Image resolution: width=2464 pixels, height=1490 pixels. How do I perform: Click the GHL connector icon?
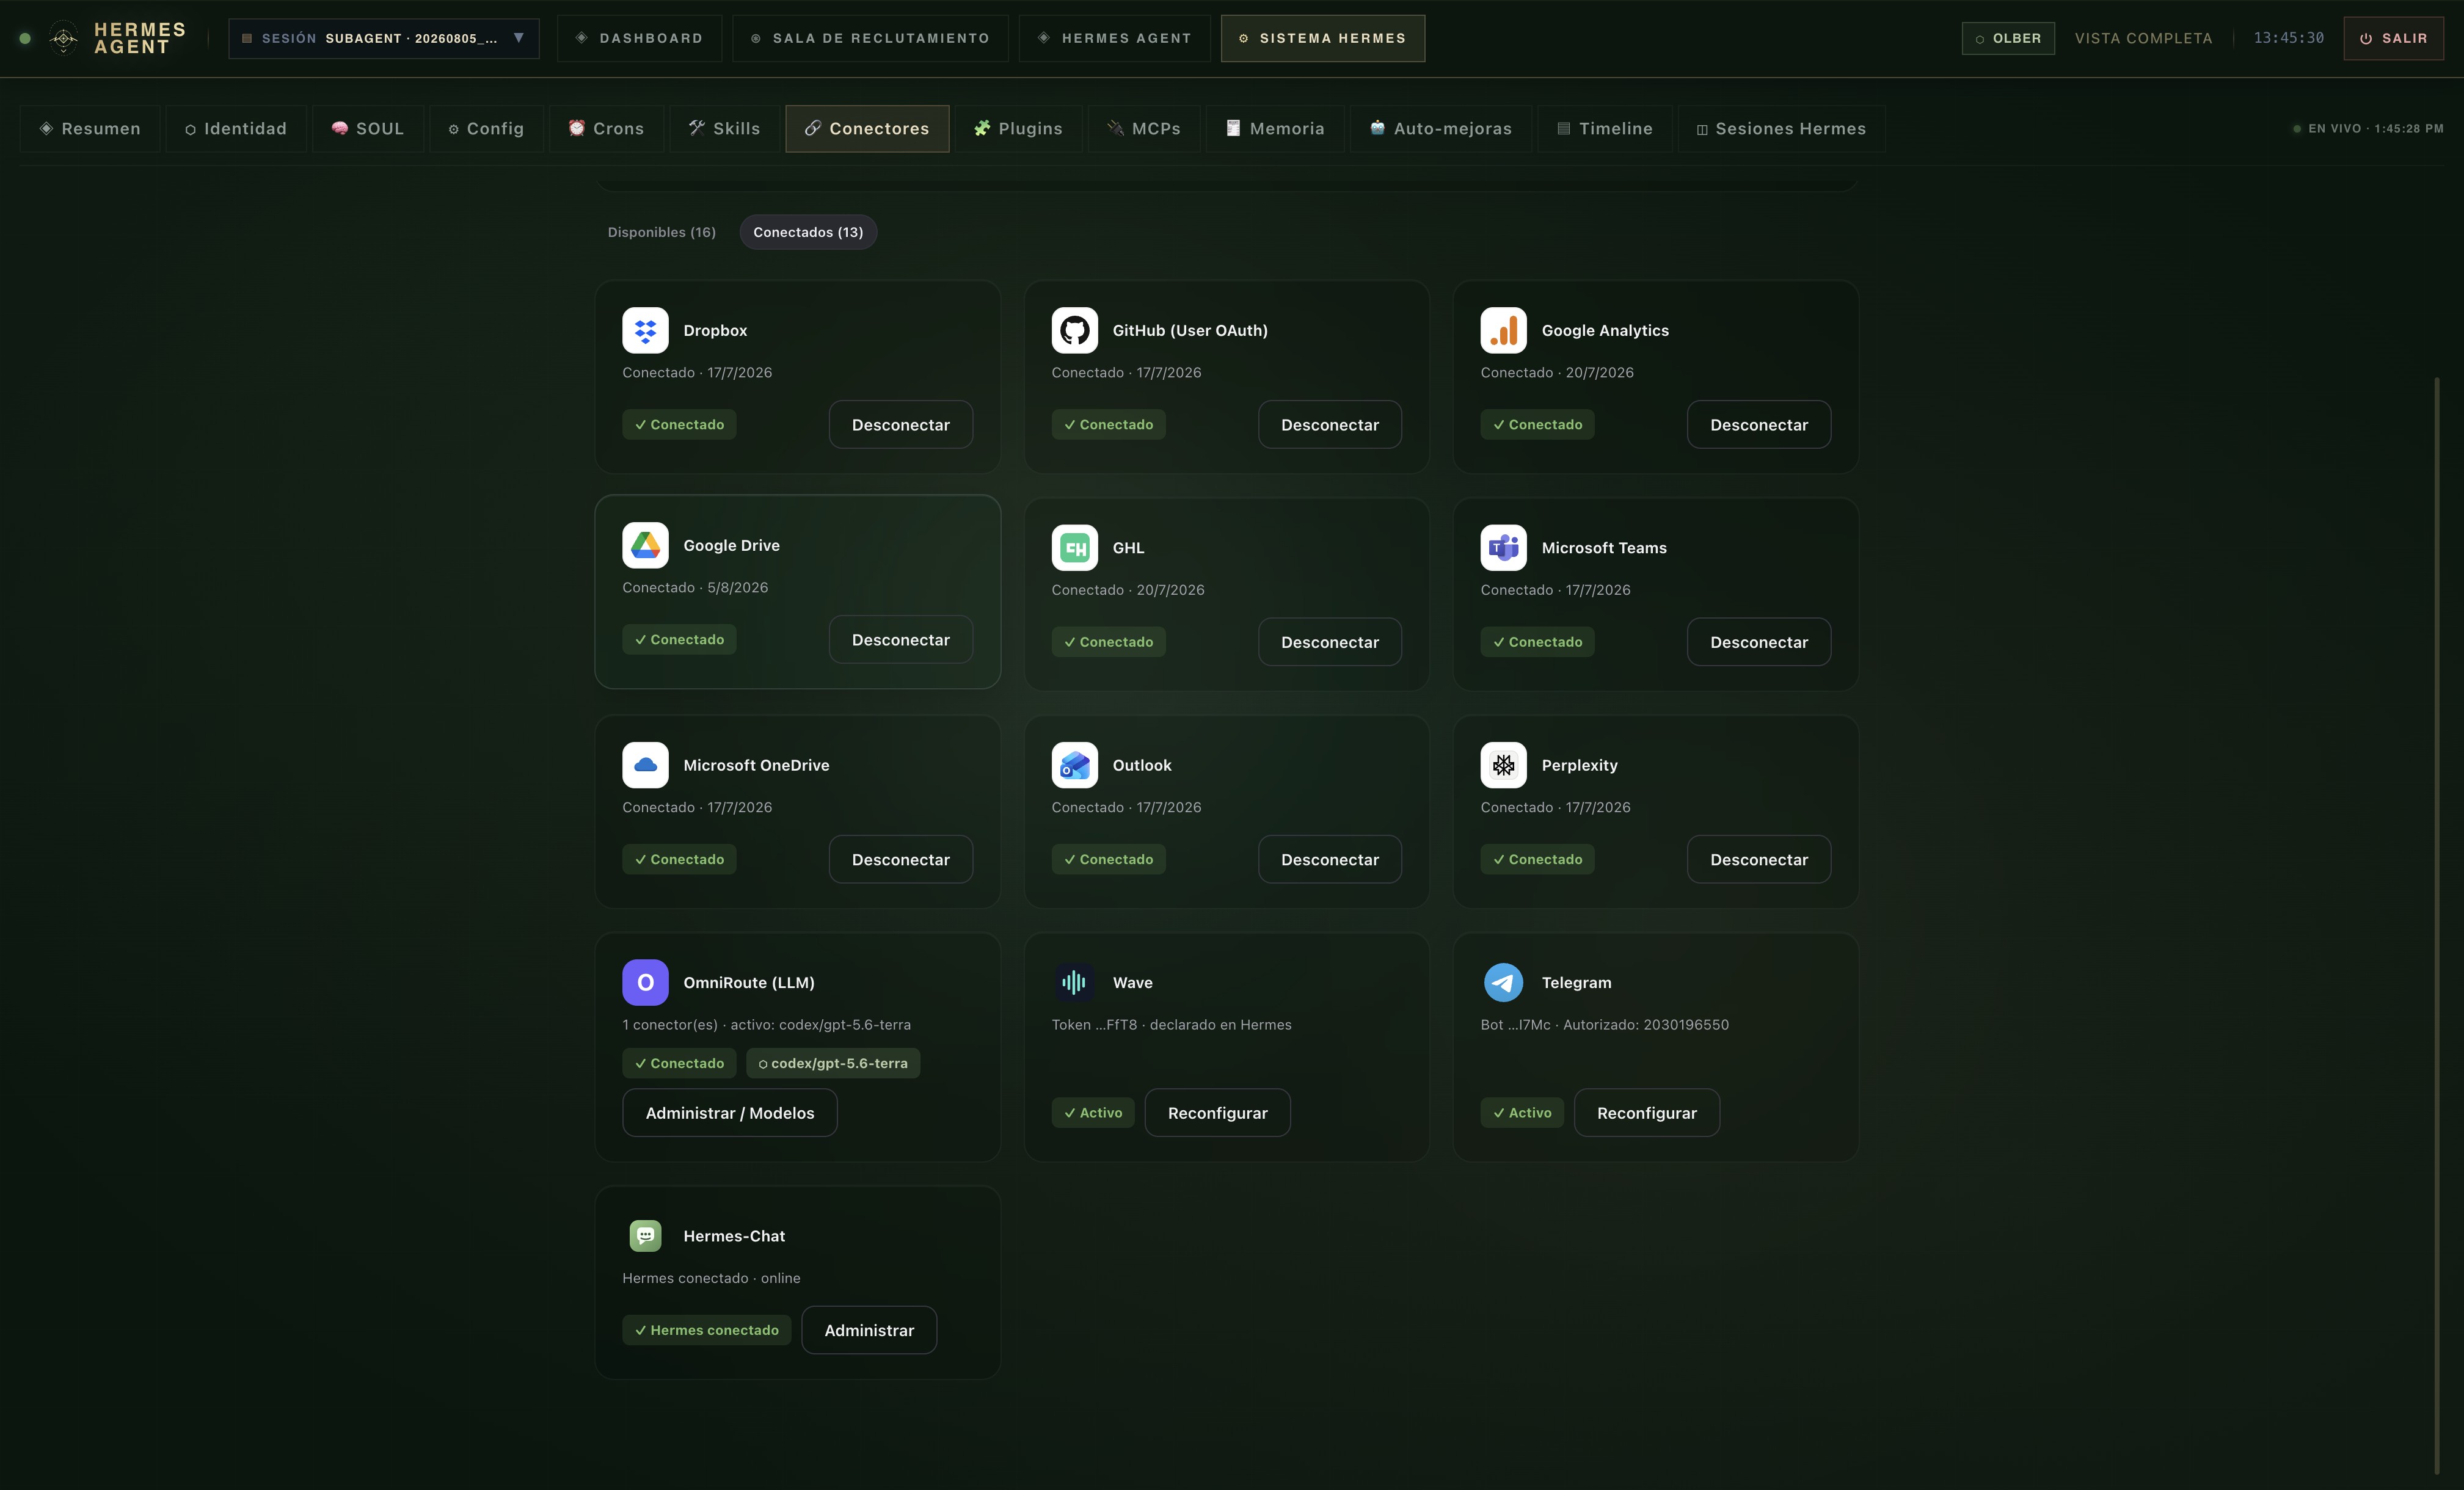pos(1075,548)
